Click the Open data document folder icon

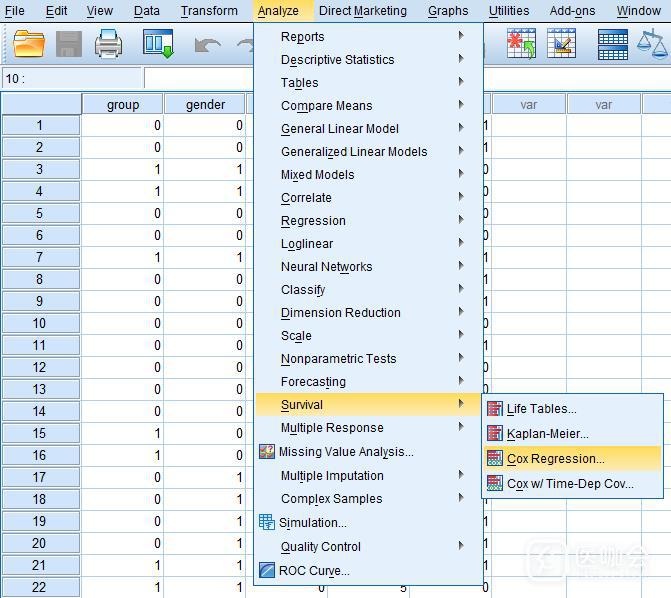30,44
